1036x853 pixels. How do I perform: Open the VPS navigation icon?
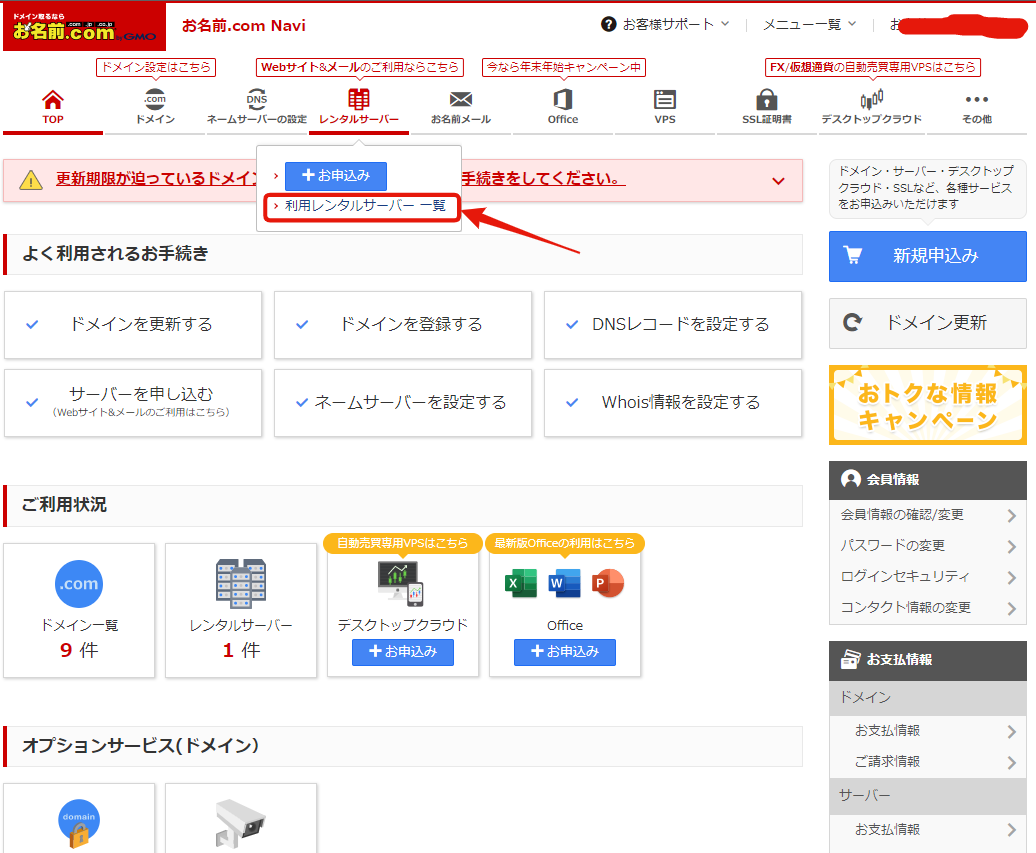click(665, 100)
